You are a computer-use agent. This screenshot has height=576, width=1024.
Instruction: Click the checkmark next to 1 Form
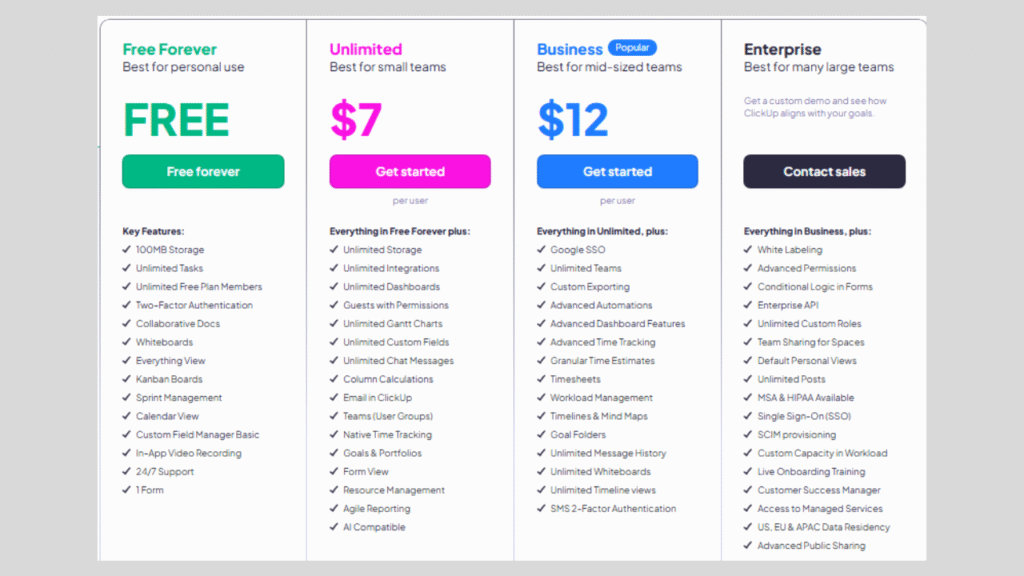(127, 490)
